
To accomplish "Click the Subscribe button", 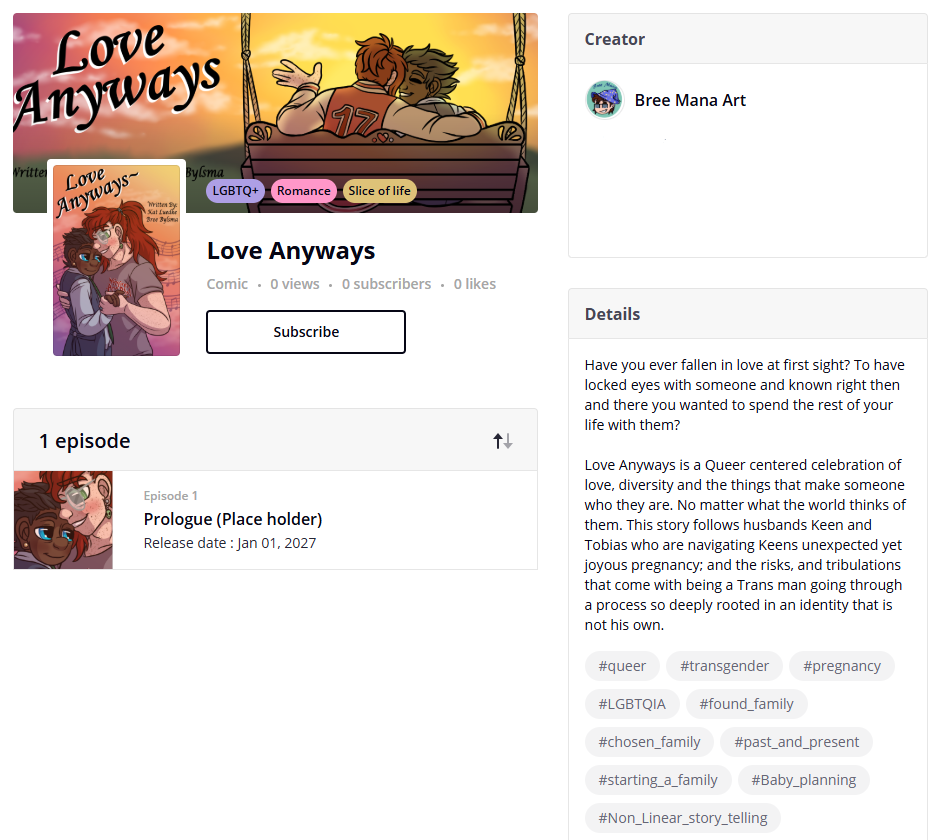I will point(306,332).
